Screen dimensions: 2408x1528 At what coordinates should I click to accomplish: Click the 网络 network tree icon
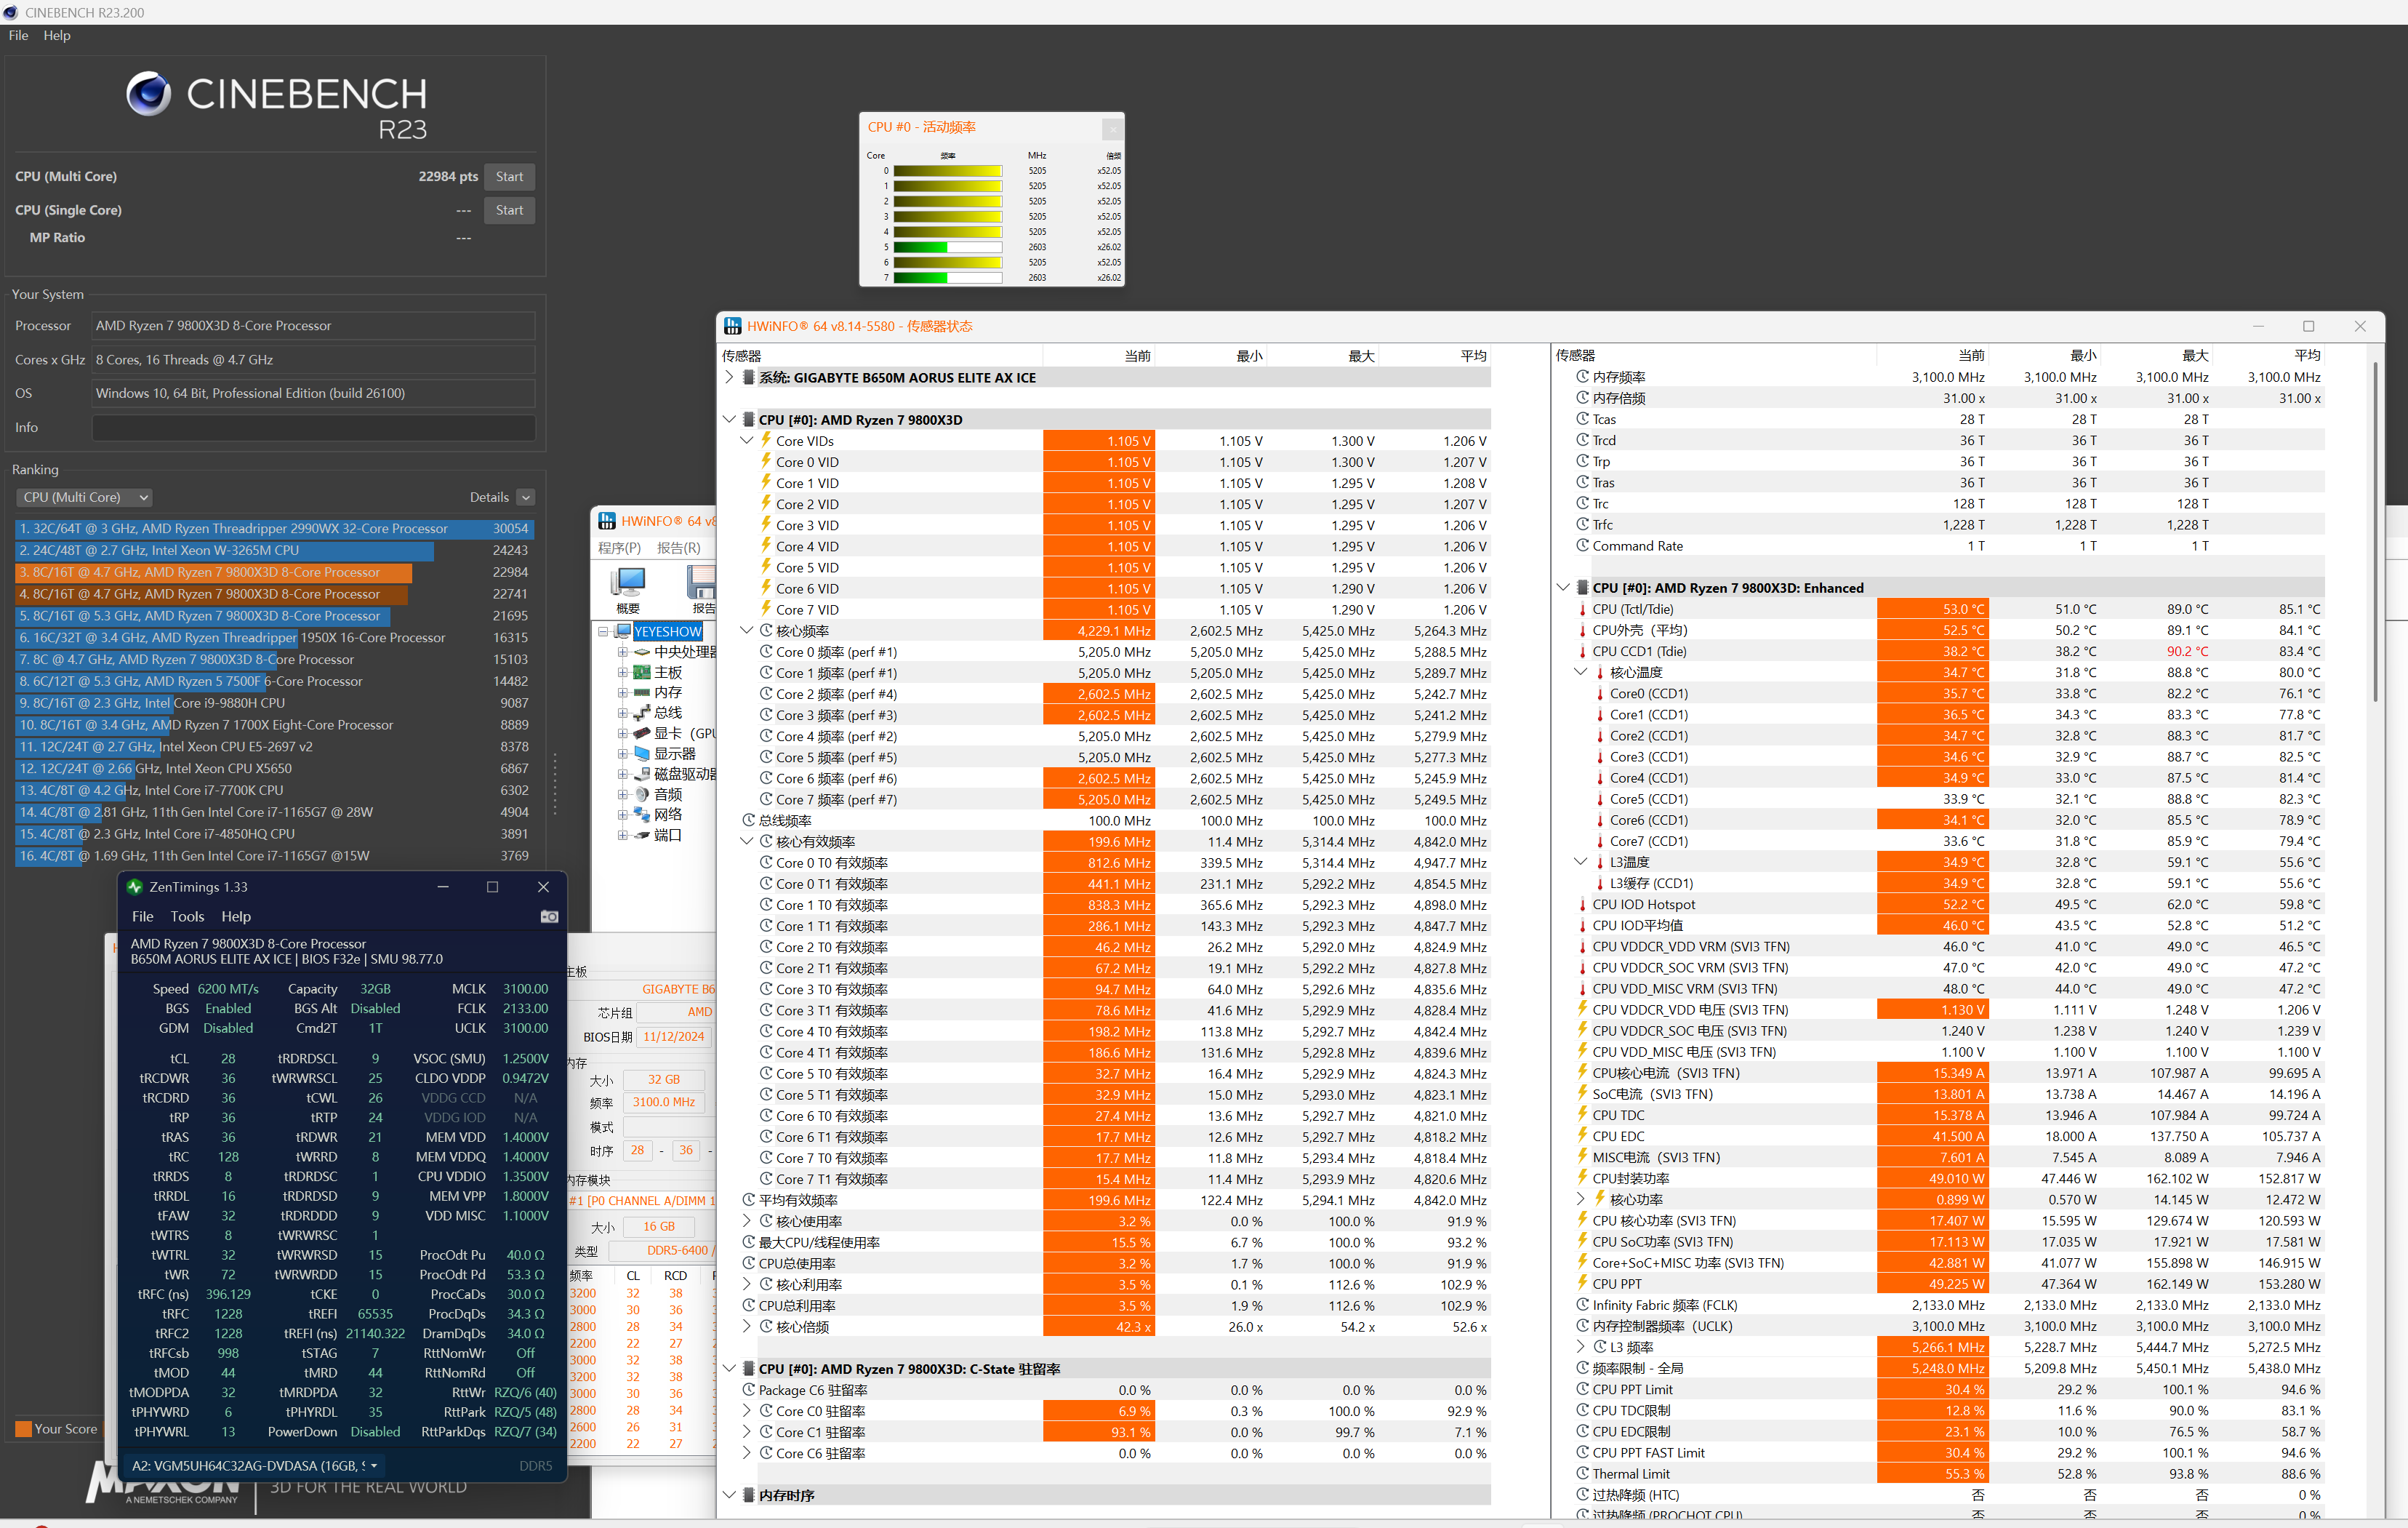tap(642, 814)
